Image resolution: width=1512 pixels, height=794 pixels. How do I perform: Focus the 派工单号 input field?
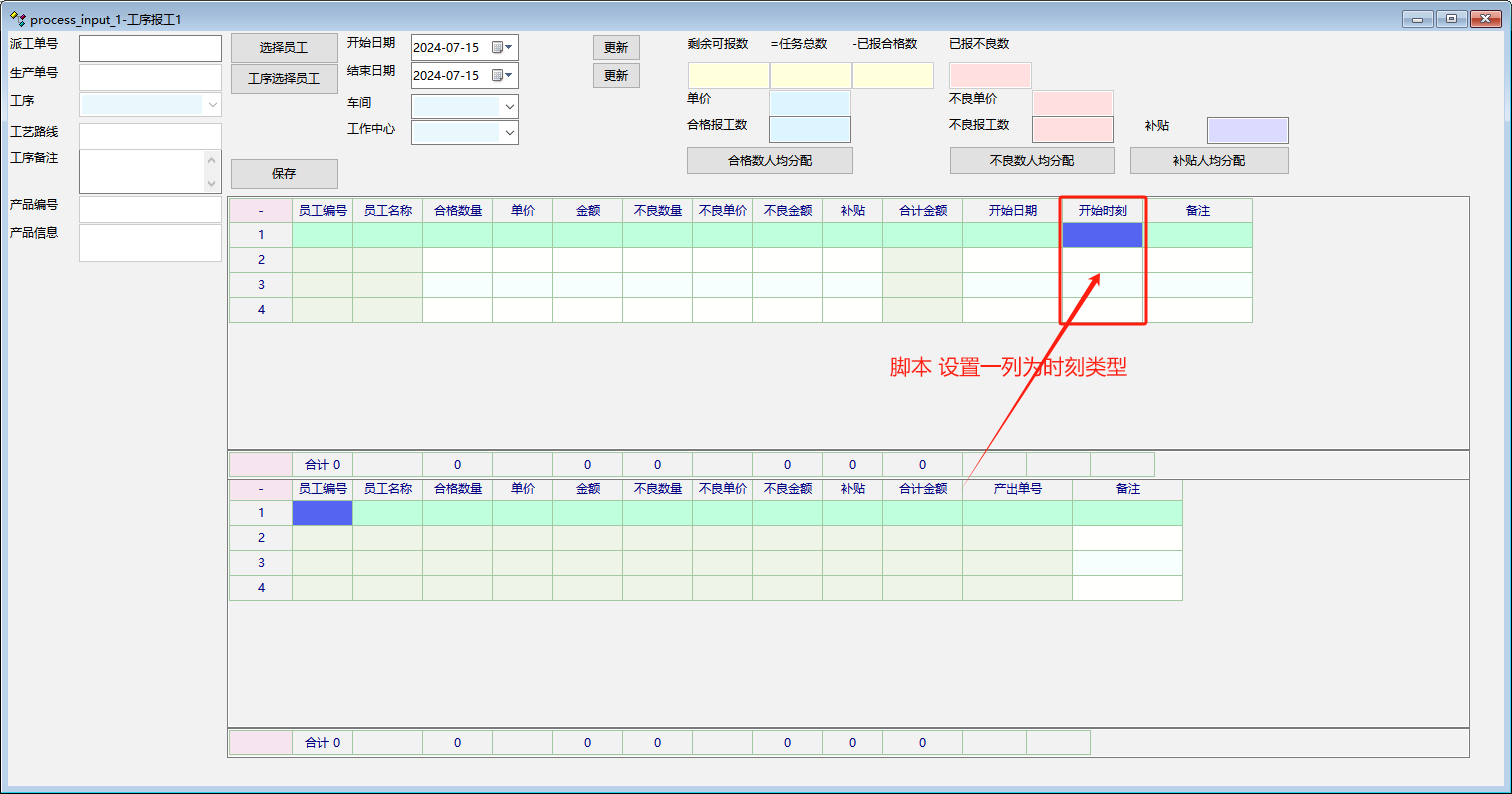click(x=150, y=48)
